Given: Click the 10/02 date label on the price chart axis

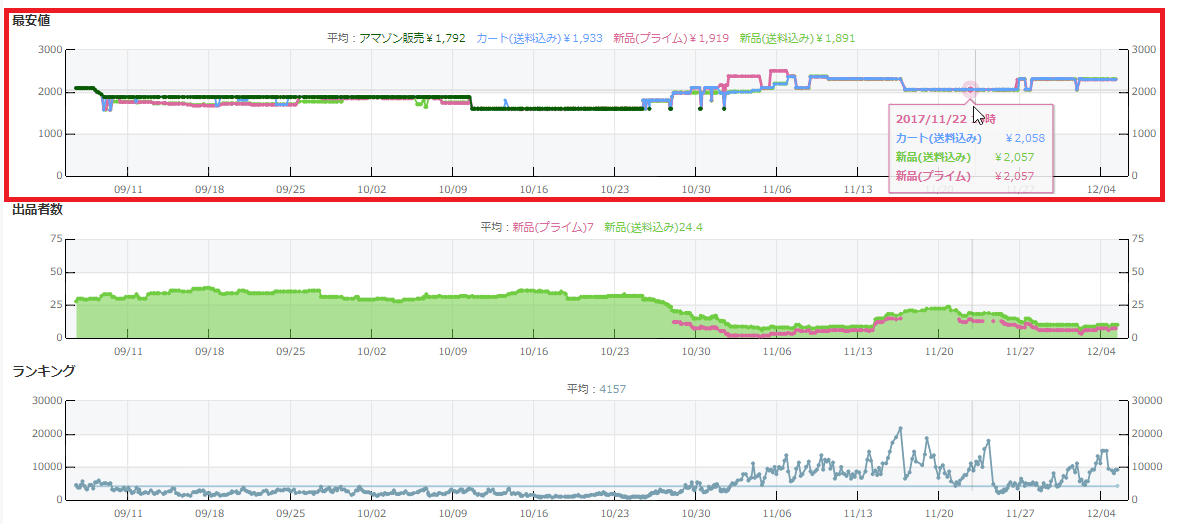Looking at the screenshot, I should click(371, 187).
